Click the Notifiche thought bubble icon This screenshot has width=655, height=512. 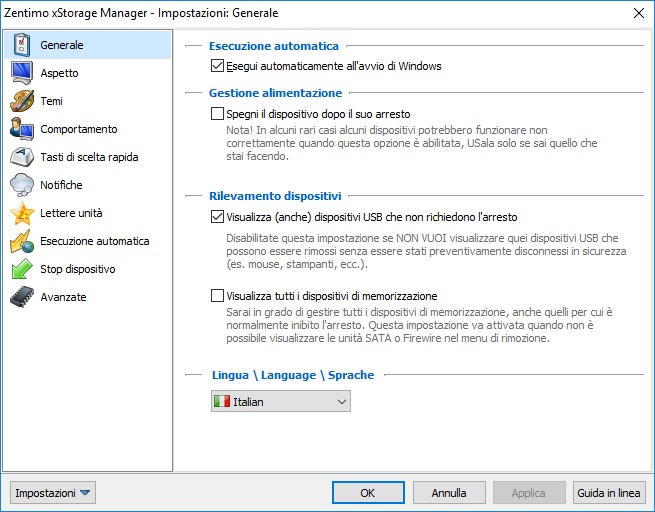pos(22,185)
